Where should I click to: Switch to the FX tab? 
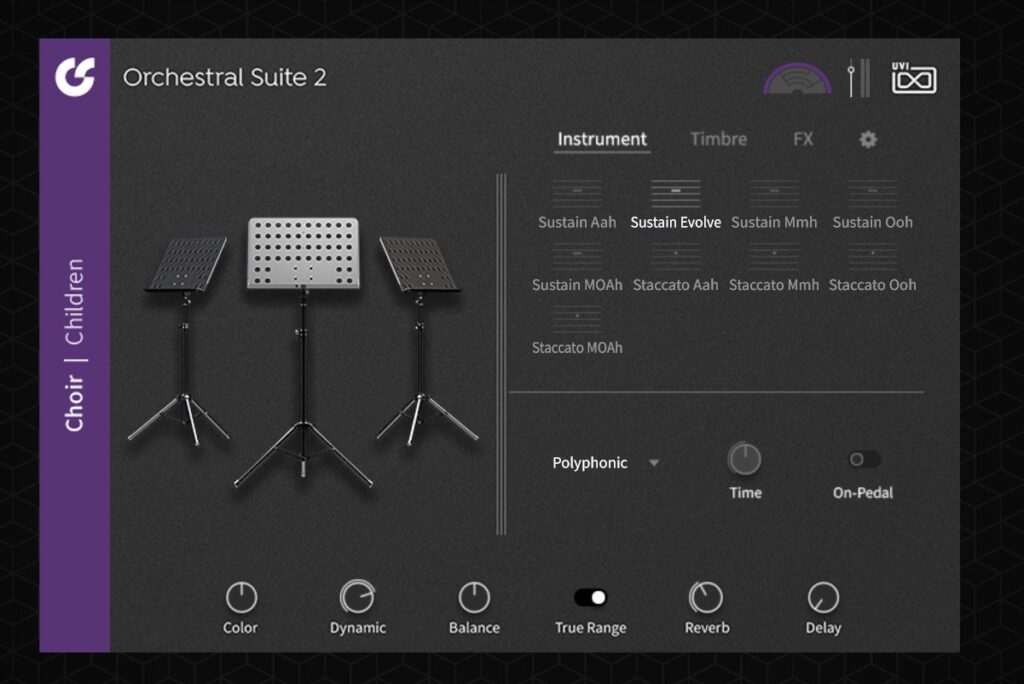[x=803, y=139]
